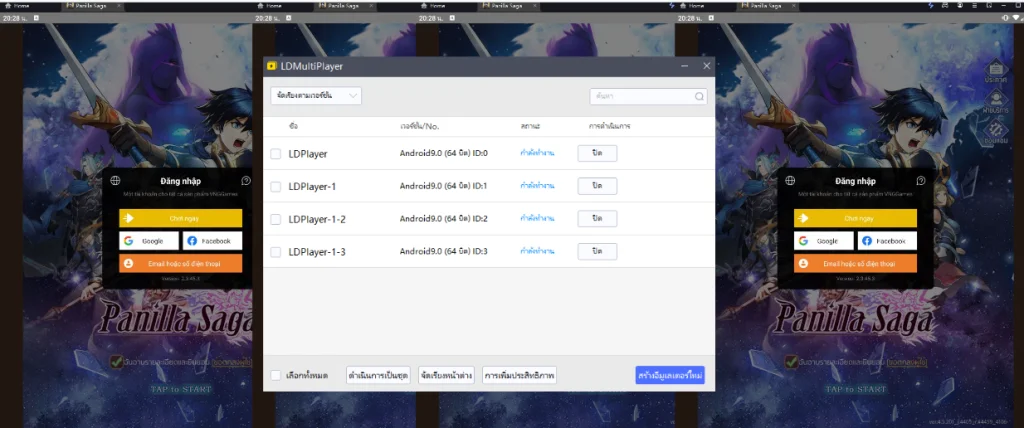The width and height of the screenshot is (1024, 428).
Task: Toggle terms agreement checkbox in rightmost emulator
Action: pyautogui.click(x=791, y=361)
